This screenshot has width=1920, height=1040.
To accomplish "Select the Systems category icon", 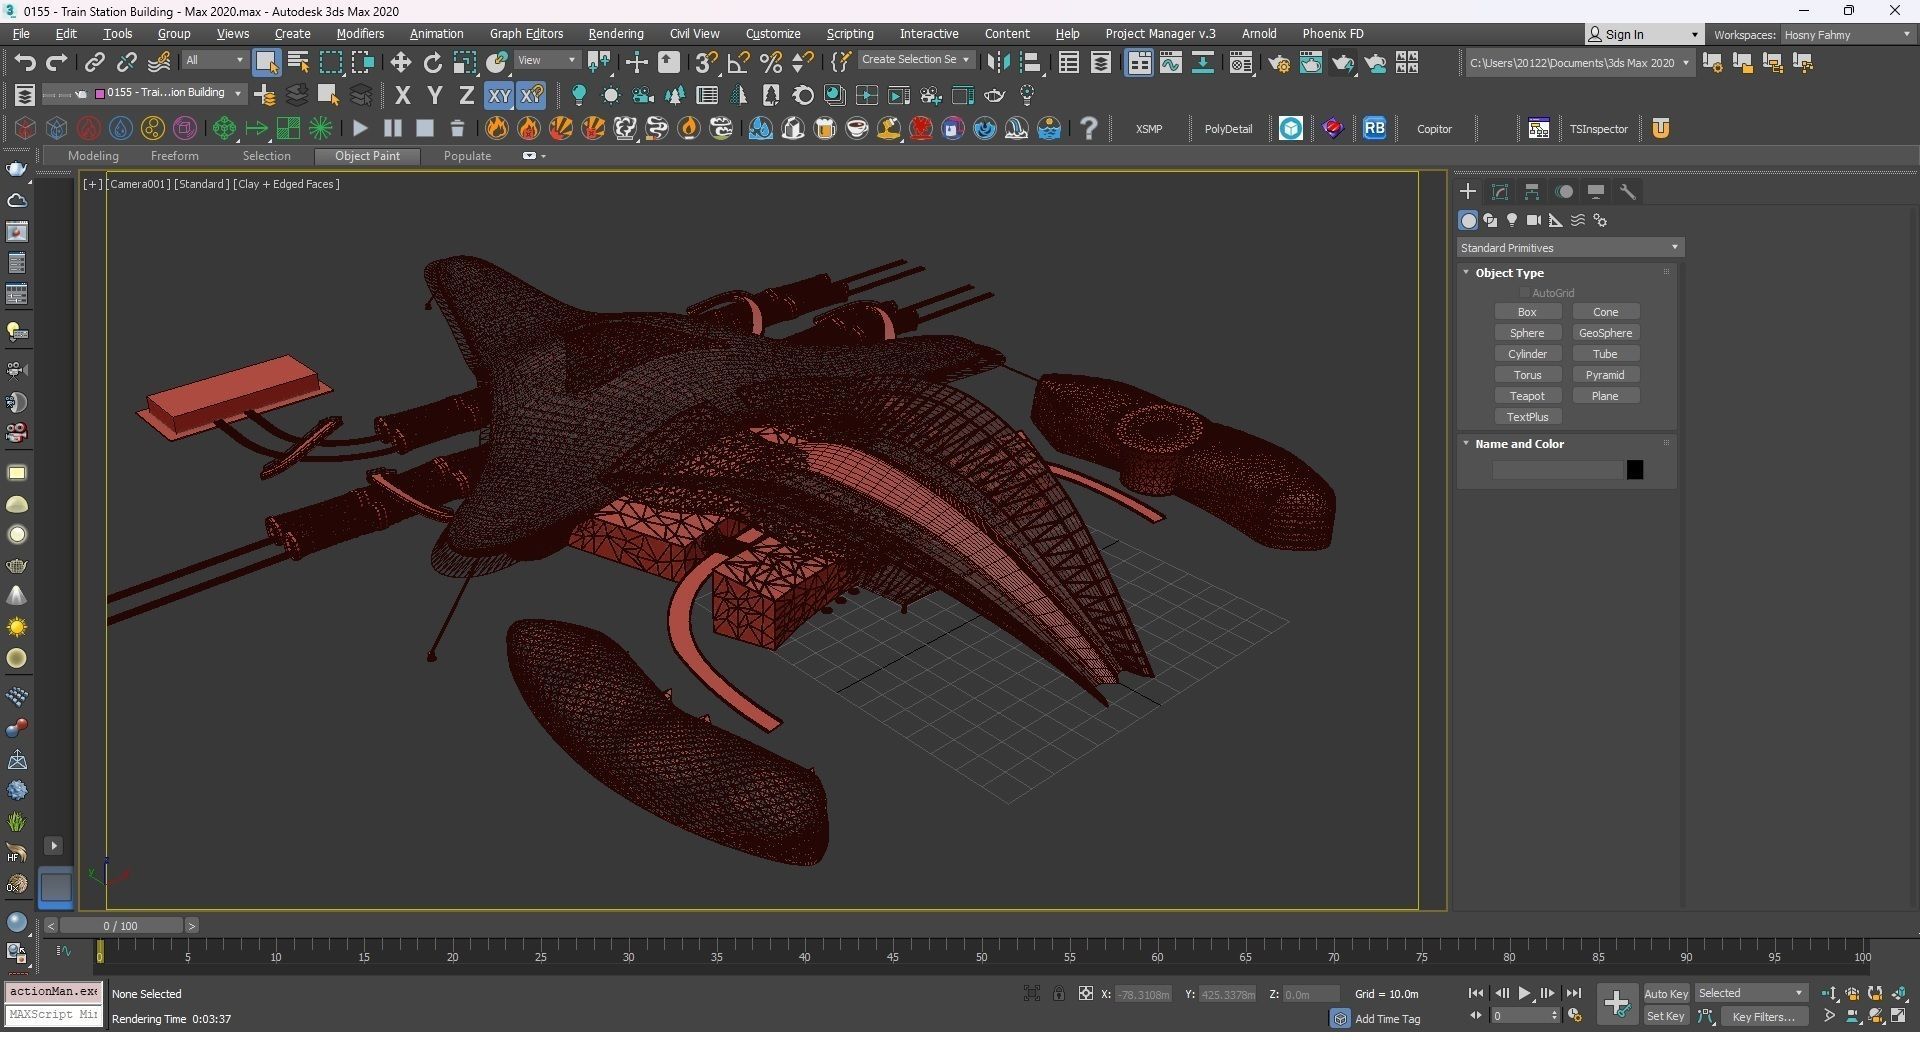I will point(1600,221).
